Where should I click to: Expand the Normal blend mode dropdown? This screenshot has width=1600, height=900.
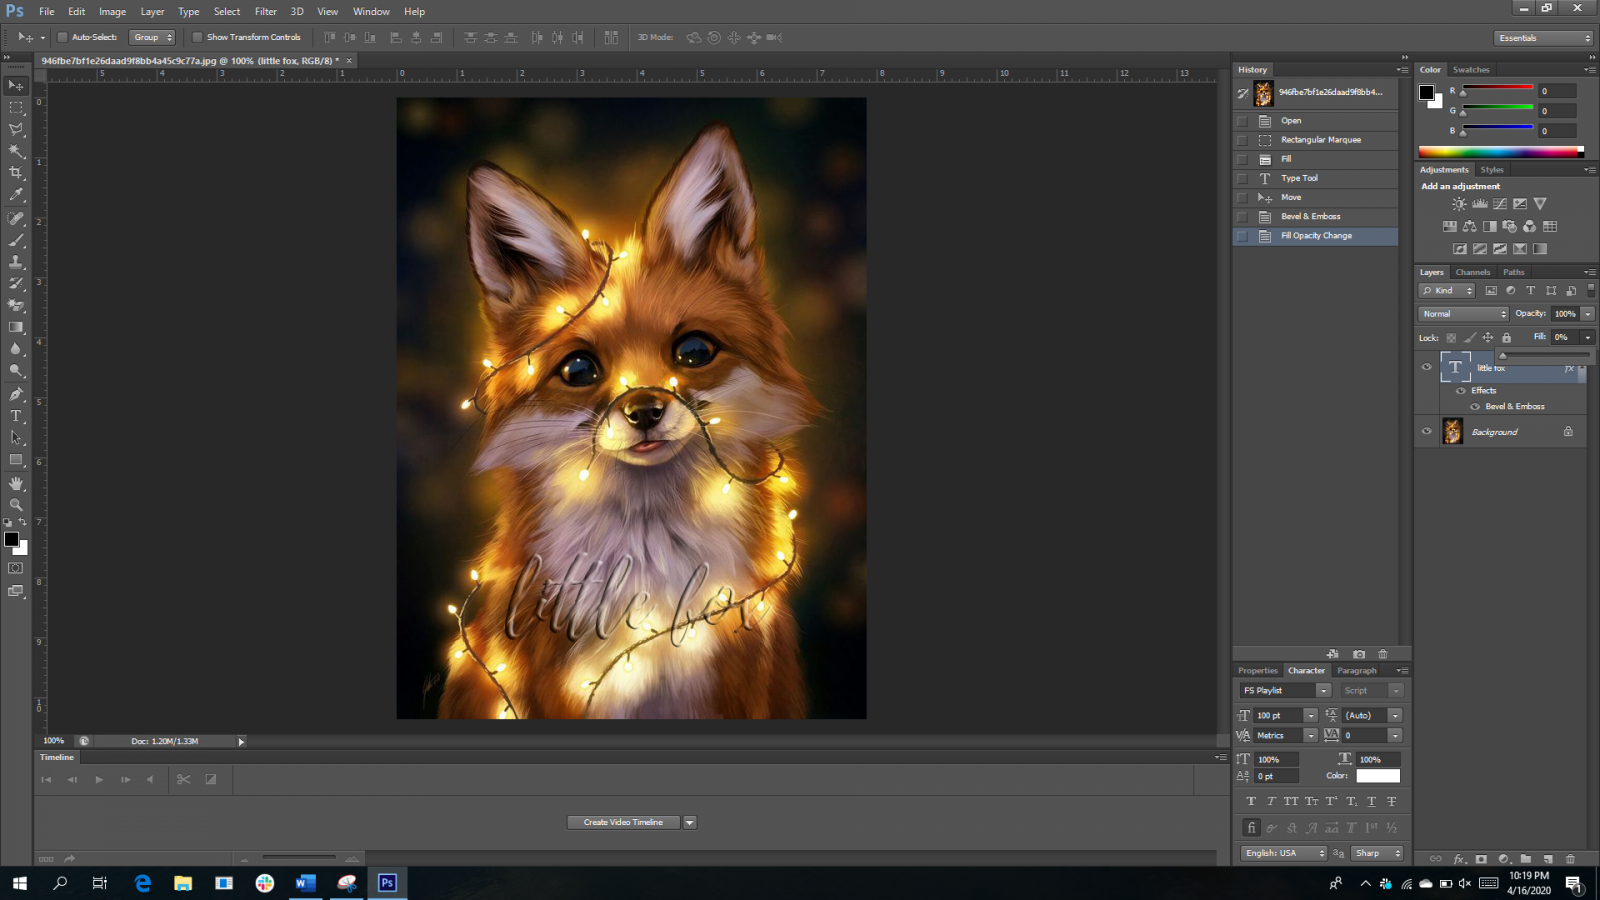1463,314
